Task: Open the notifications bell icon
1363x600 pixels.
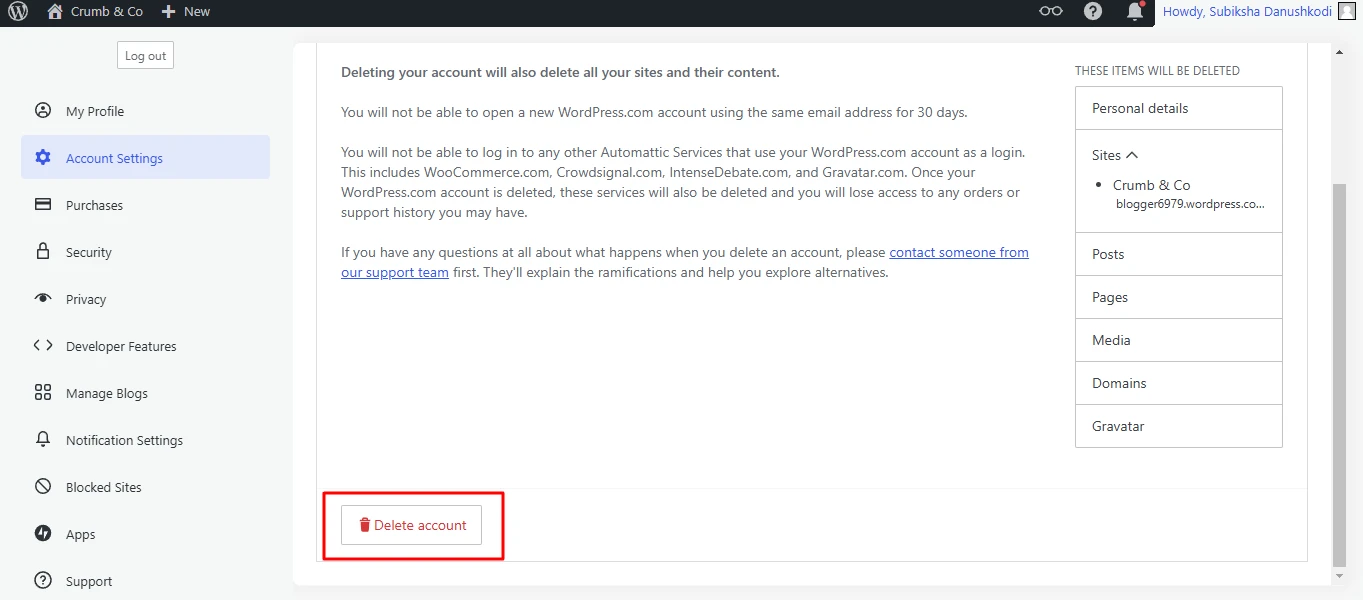Action: click(1134, 12)
